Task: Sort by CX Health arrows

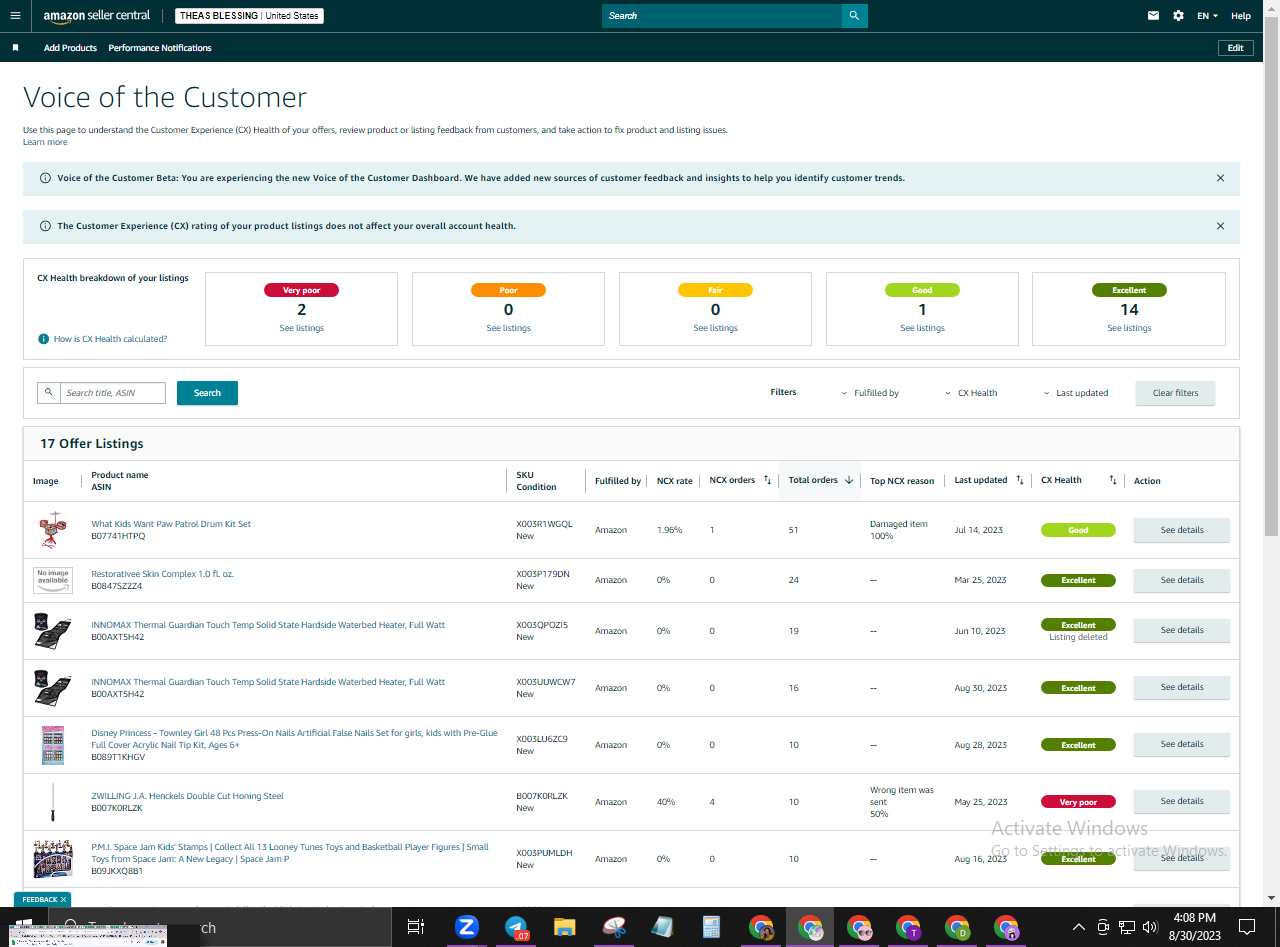Action: pyautogui.click(x=1112, y=481)
